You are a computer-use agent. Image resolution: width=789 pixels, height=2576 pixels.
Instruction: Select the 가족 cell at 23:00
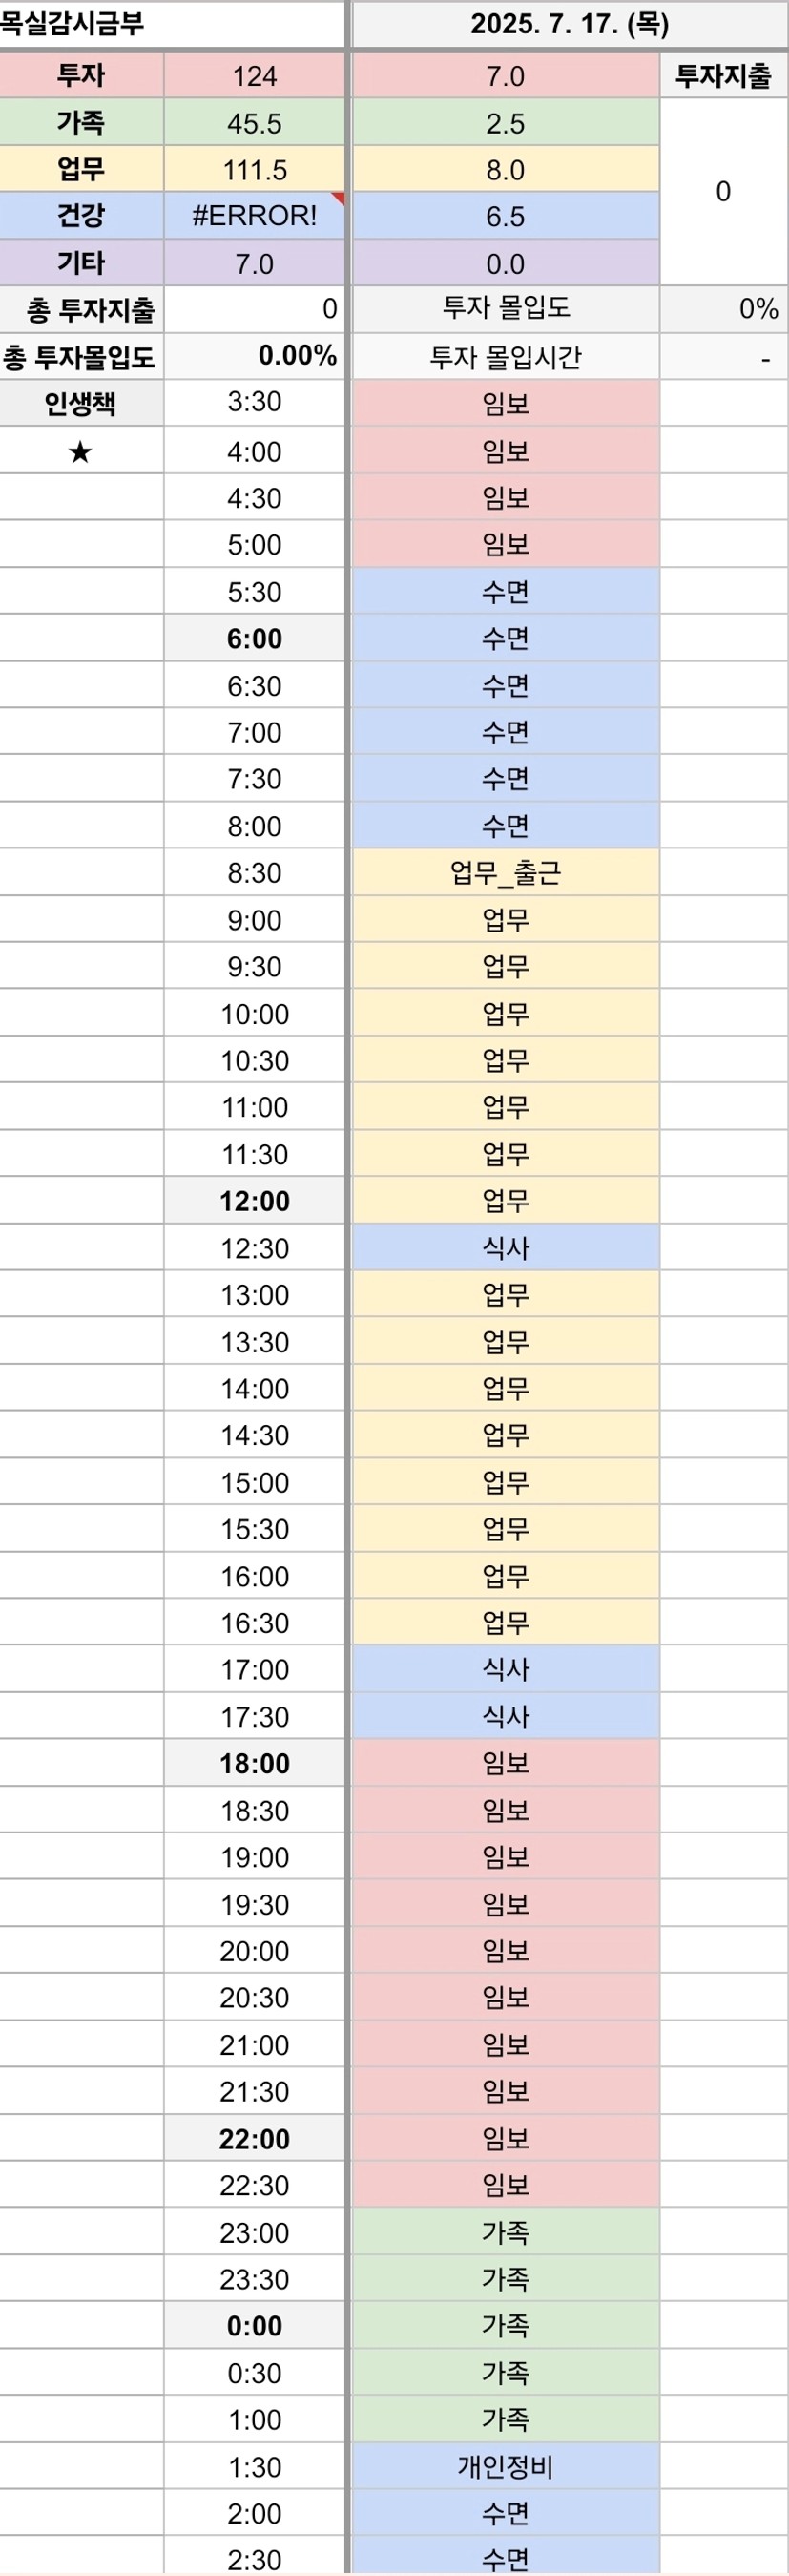tap(506, 2232)
